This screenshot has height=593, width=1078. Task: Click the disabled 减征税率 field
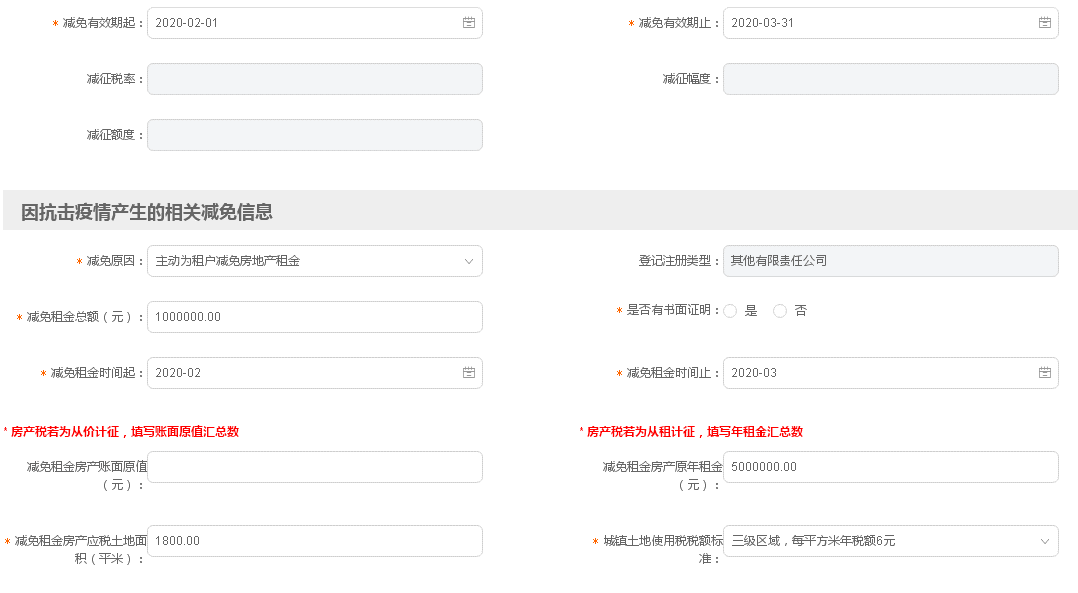click(x=314, y=79)
